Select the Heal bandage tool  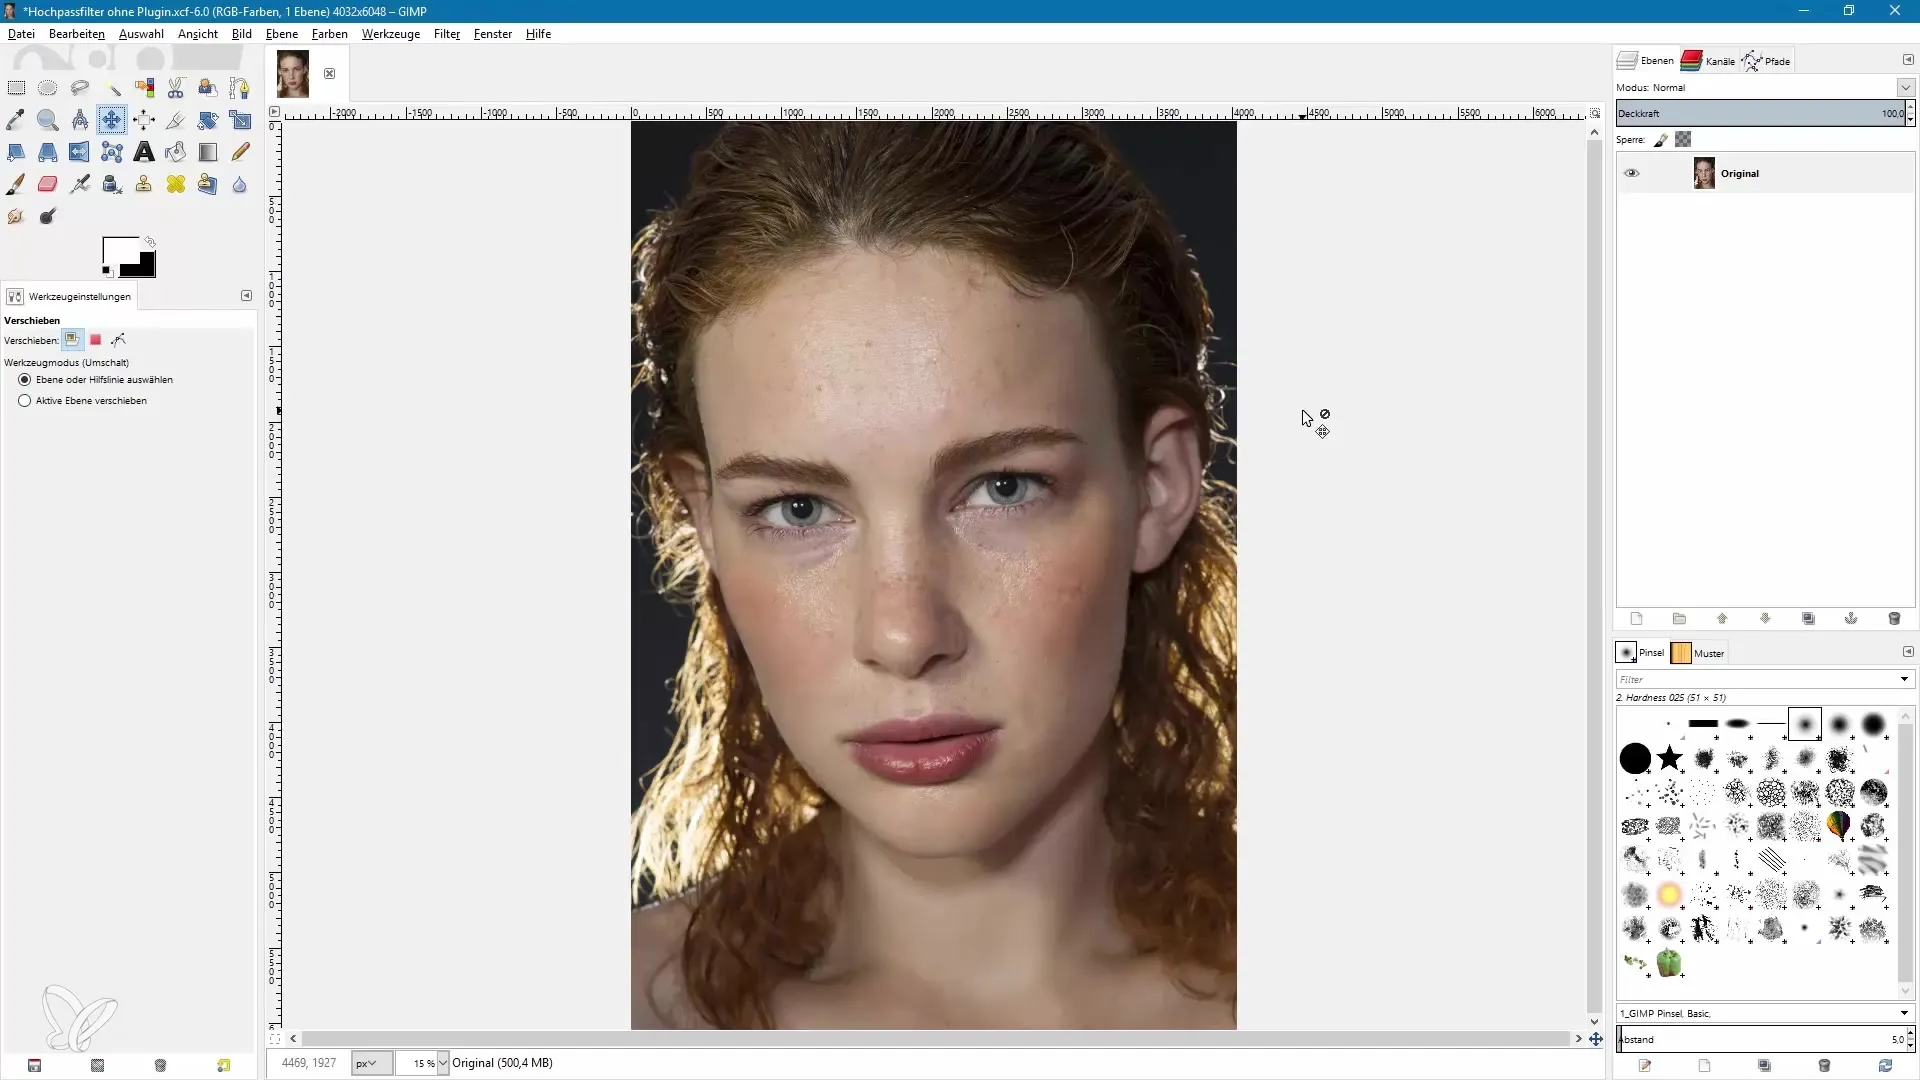(x=176, y=184)
